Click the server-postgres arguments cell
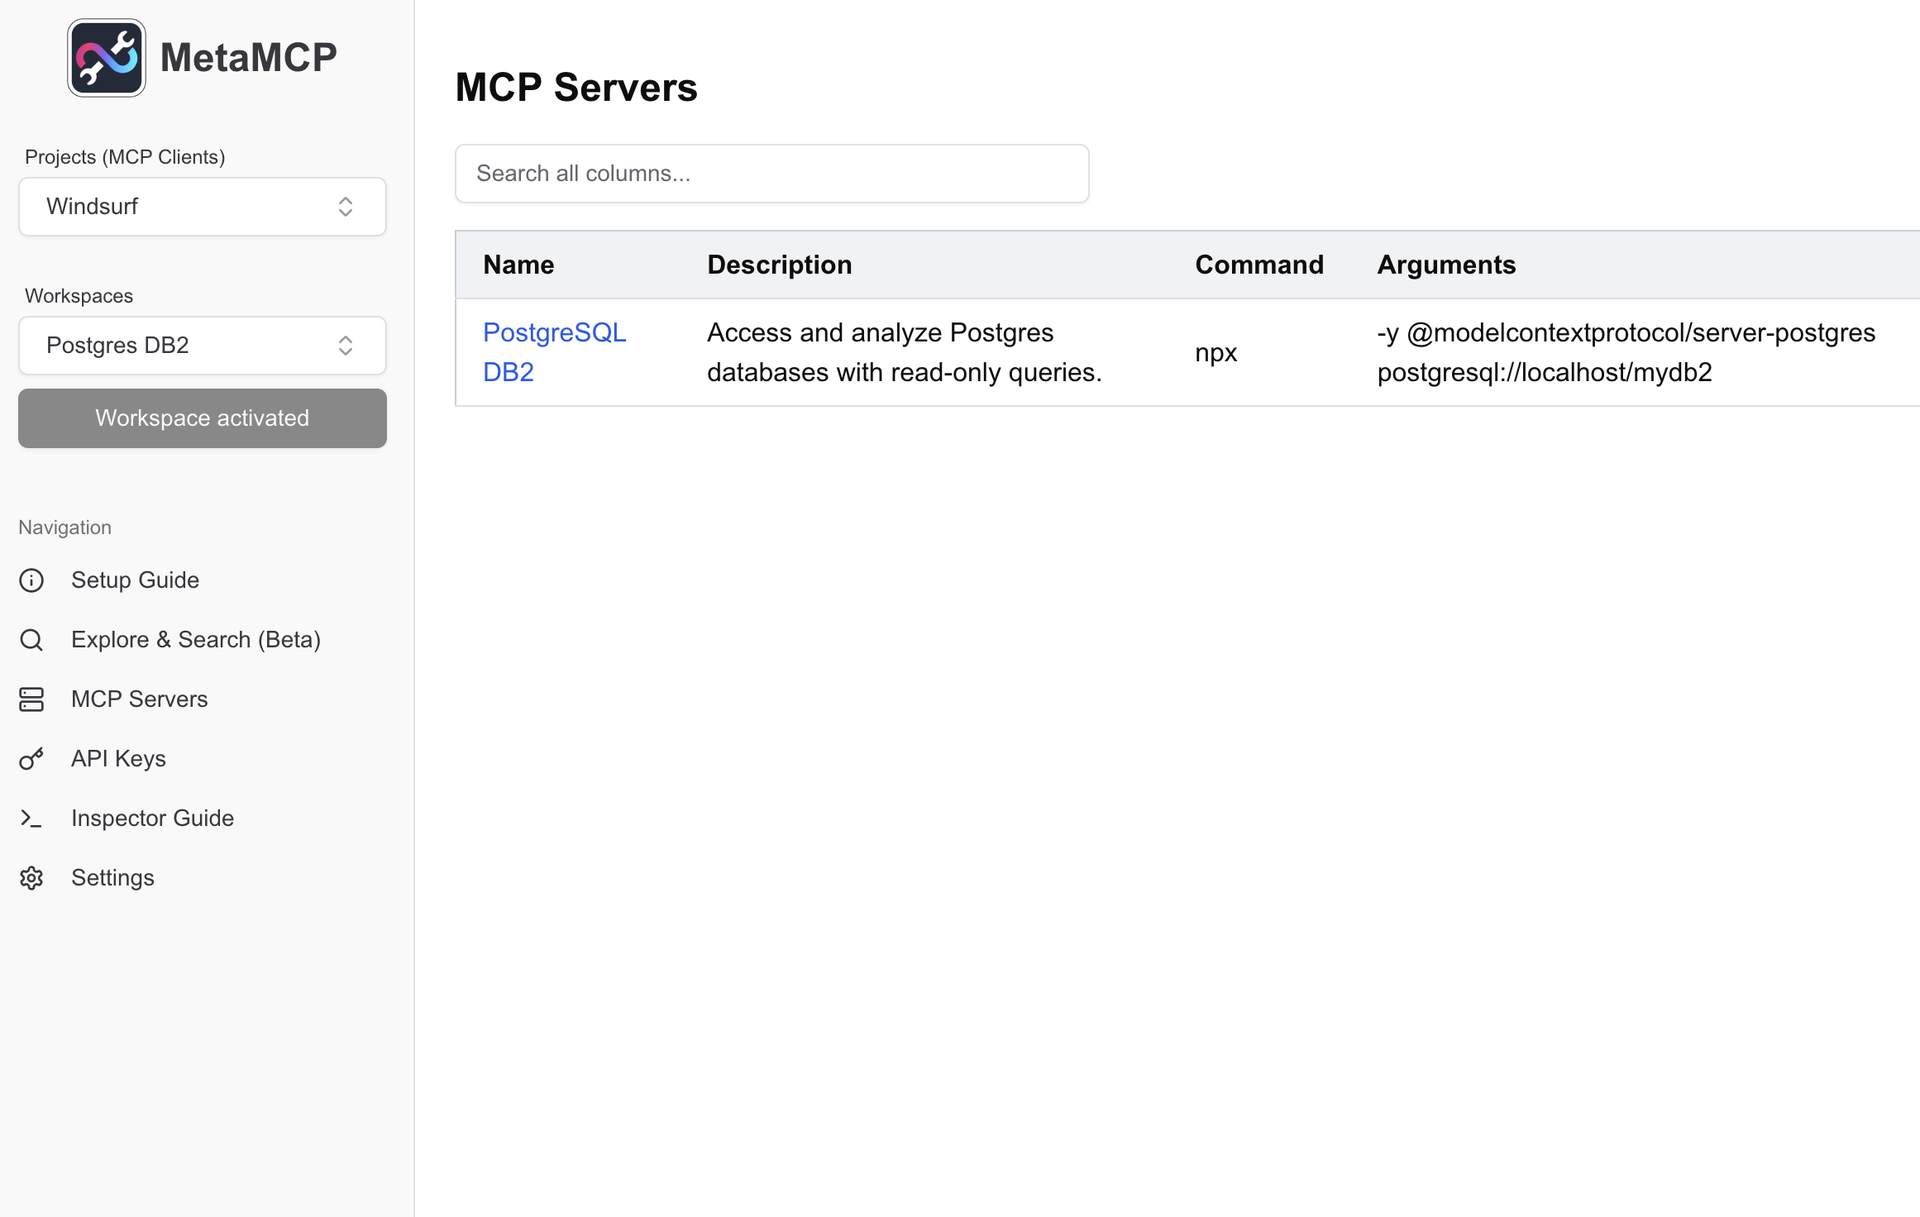The width and height of the screenshot is (1920, 1217). coord(1626,352)
